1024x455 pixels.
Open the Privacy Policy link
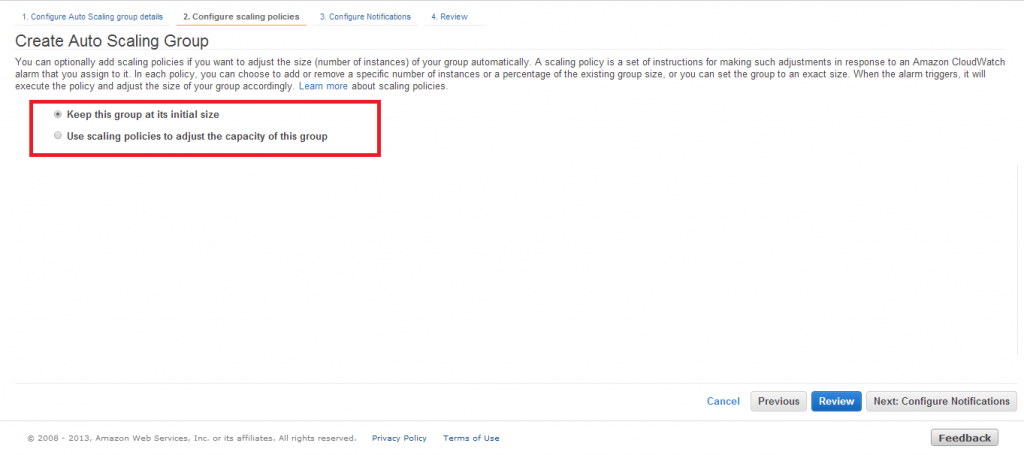399,438
